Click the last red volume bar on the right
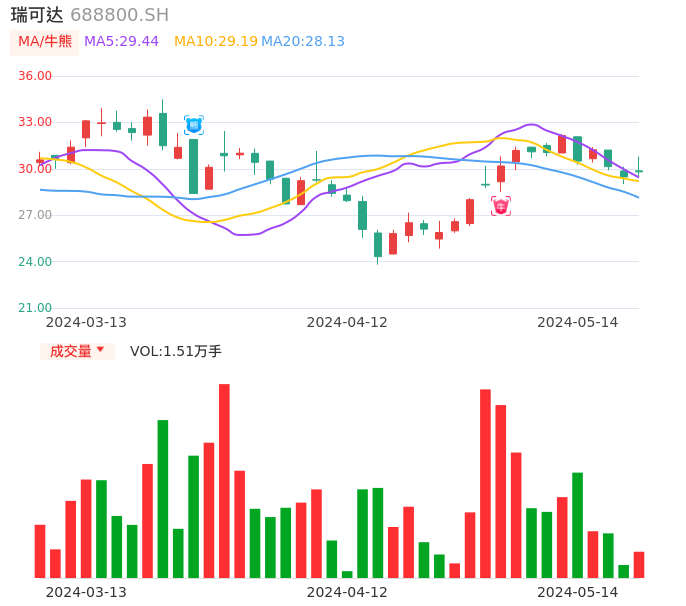 coord(639,564)
